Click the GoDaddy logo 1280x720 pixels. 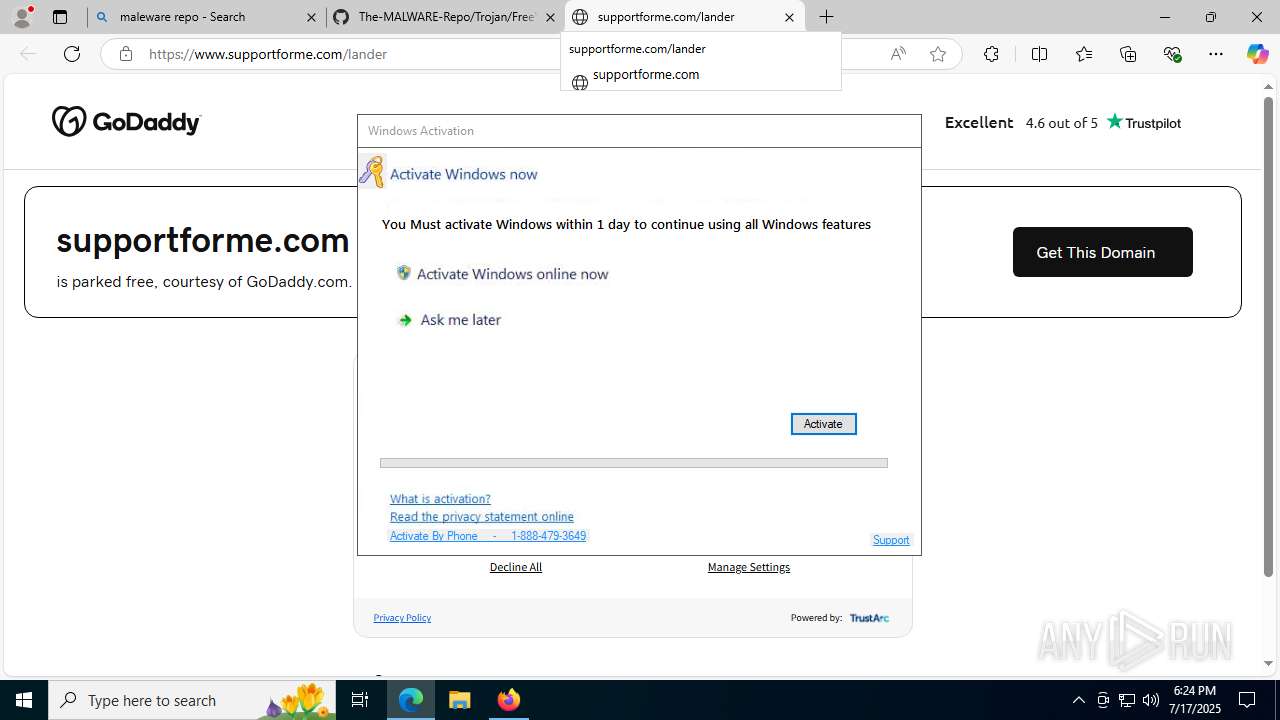pos(126,122)
